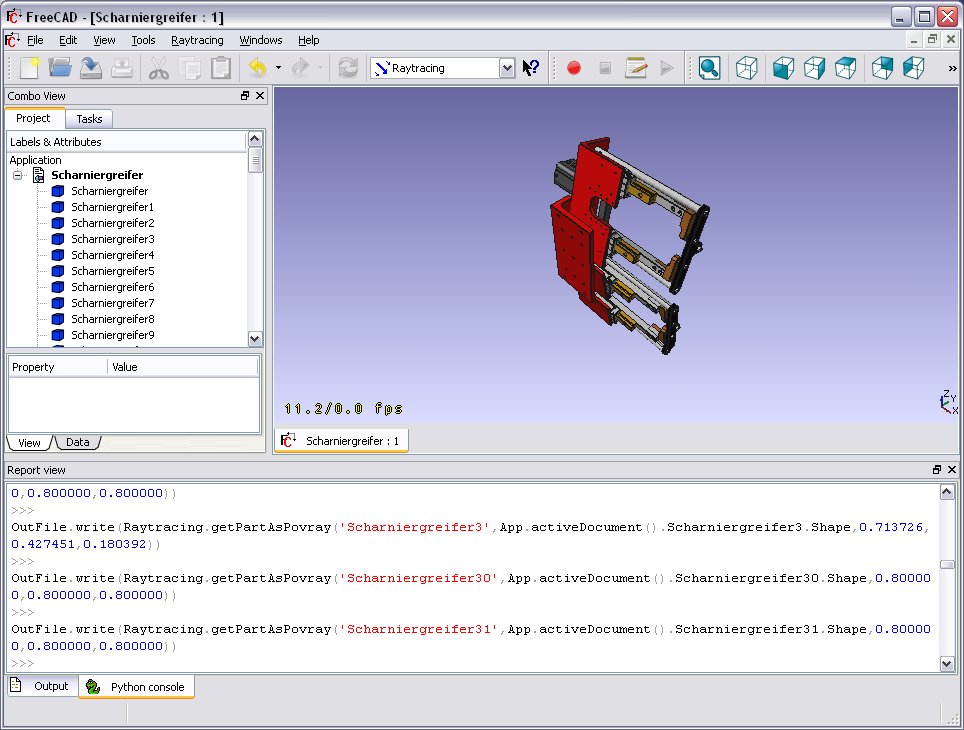The image size is (964, 730).
Task: Click report view scrollbar down arrow
Action: coord(947,664)
